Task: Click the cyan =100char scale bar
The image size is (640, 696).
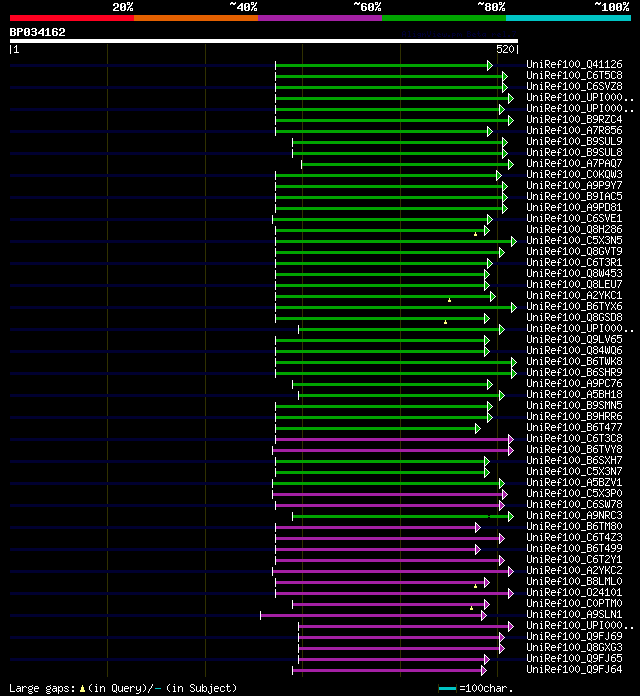Action: [x=447, y=689]
